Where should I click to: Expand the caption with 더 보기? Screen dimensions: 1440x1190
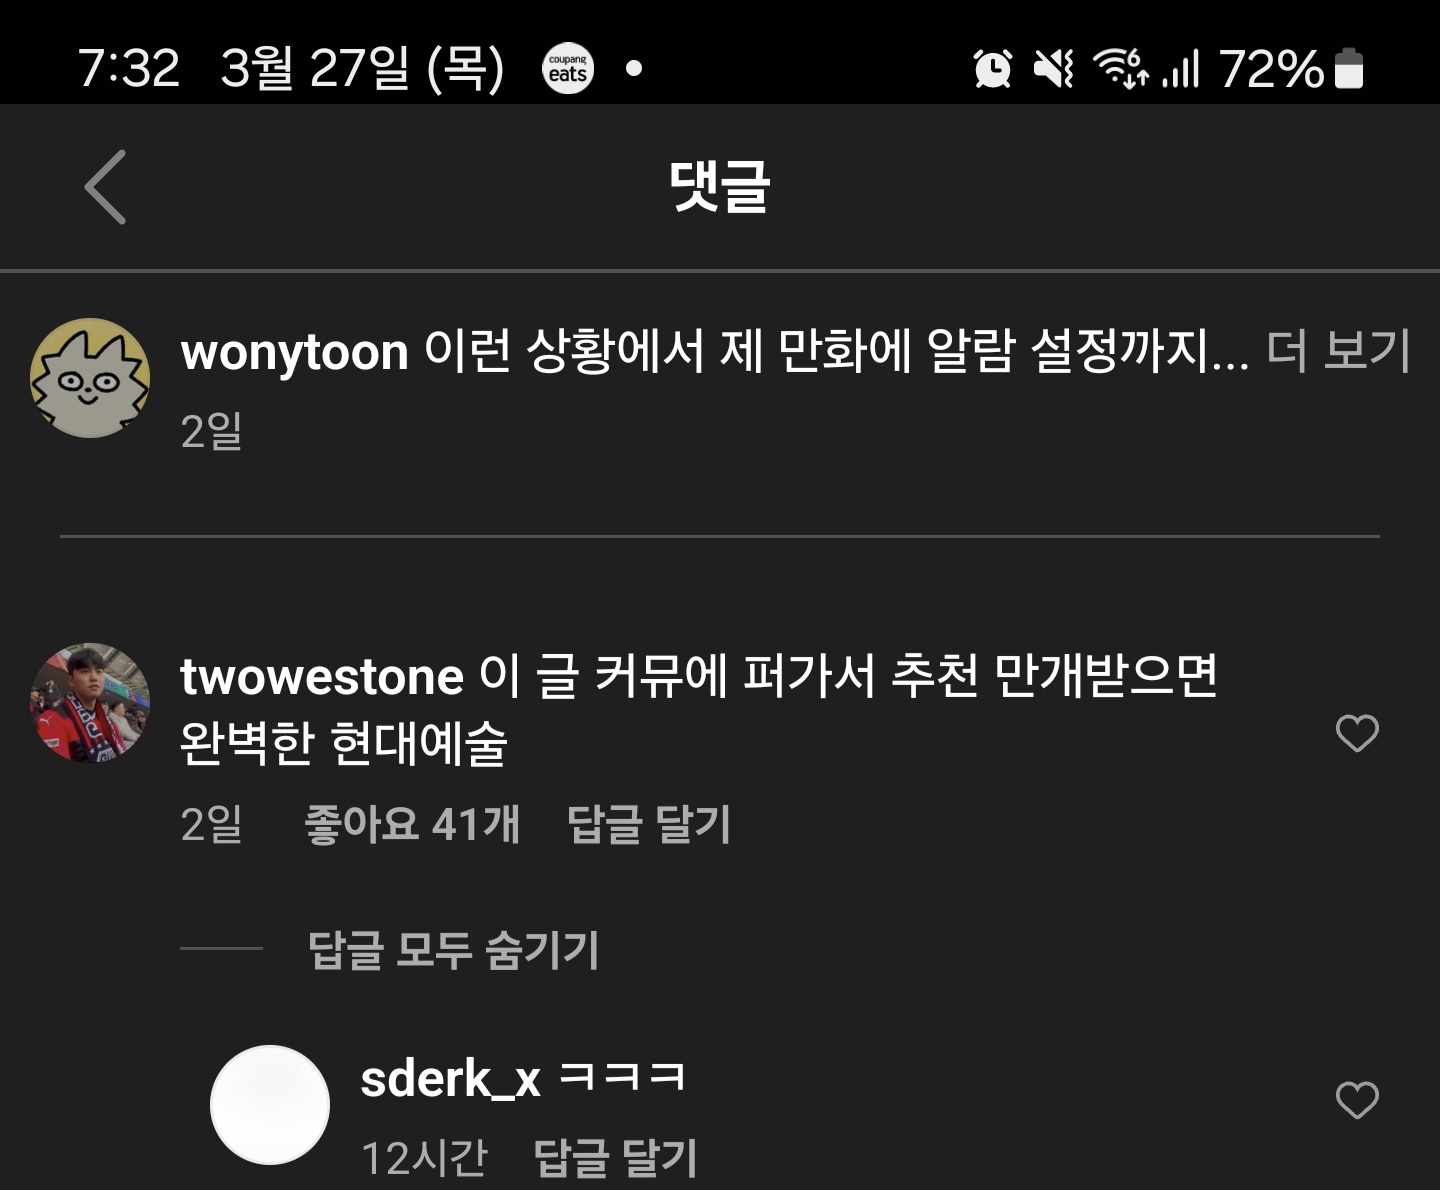pyautogui.click(x=1338, y=351)
